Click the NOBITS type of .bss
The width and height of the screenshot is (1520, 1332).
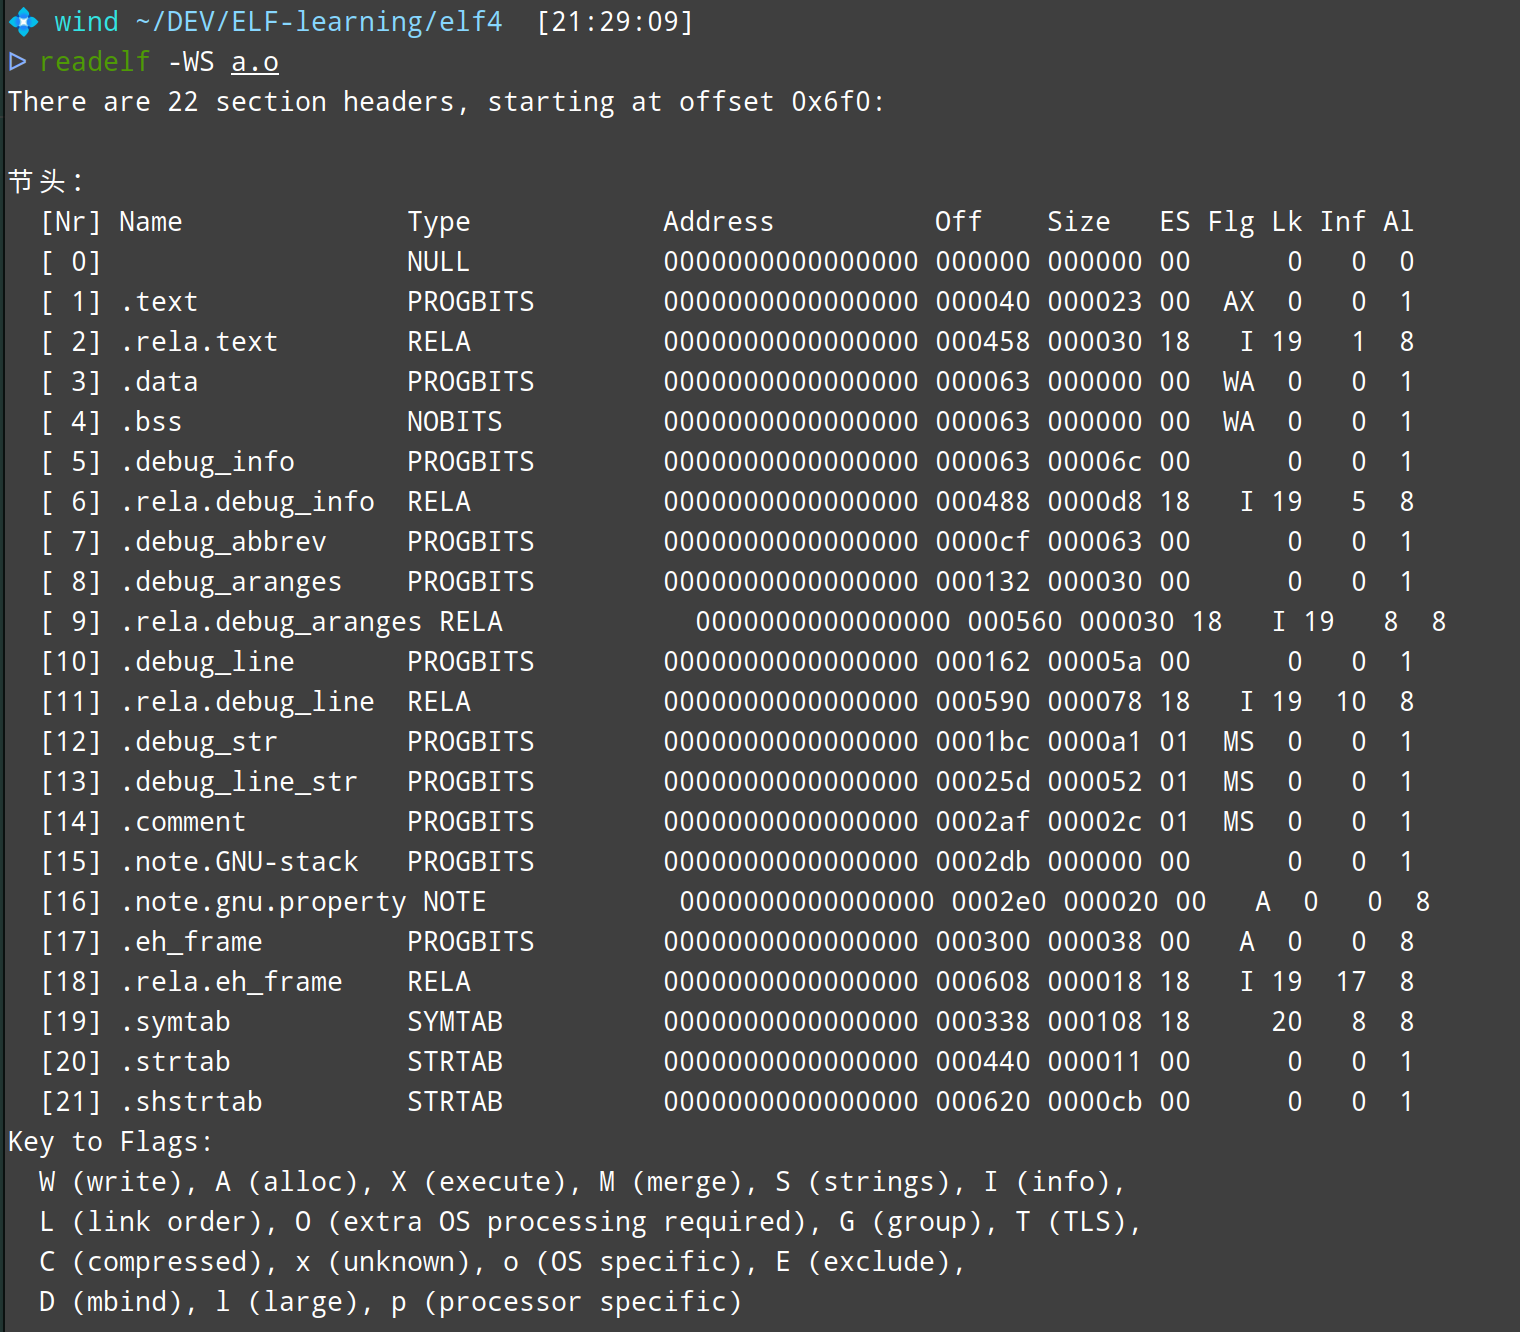click(455, 422)
